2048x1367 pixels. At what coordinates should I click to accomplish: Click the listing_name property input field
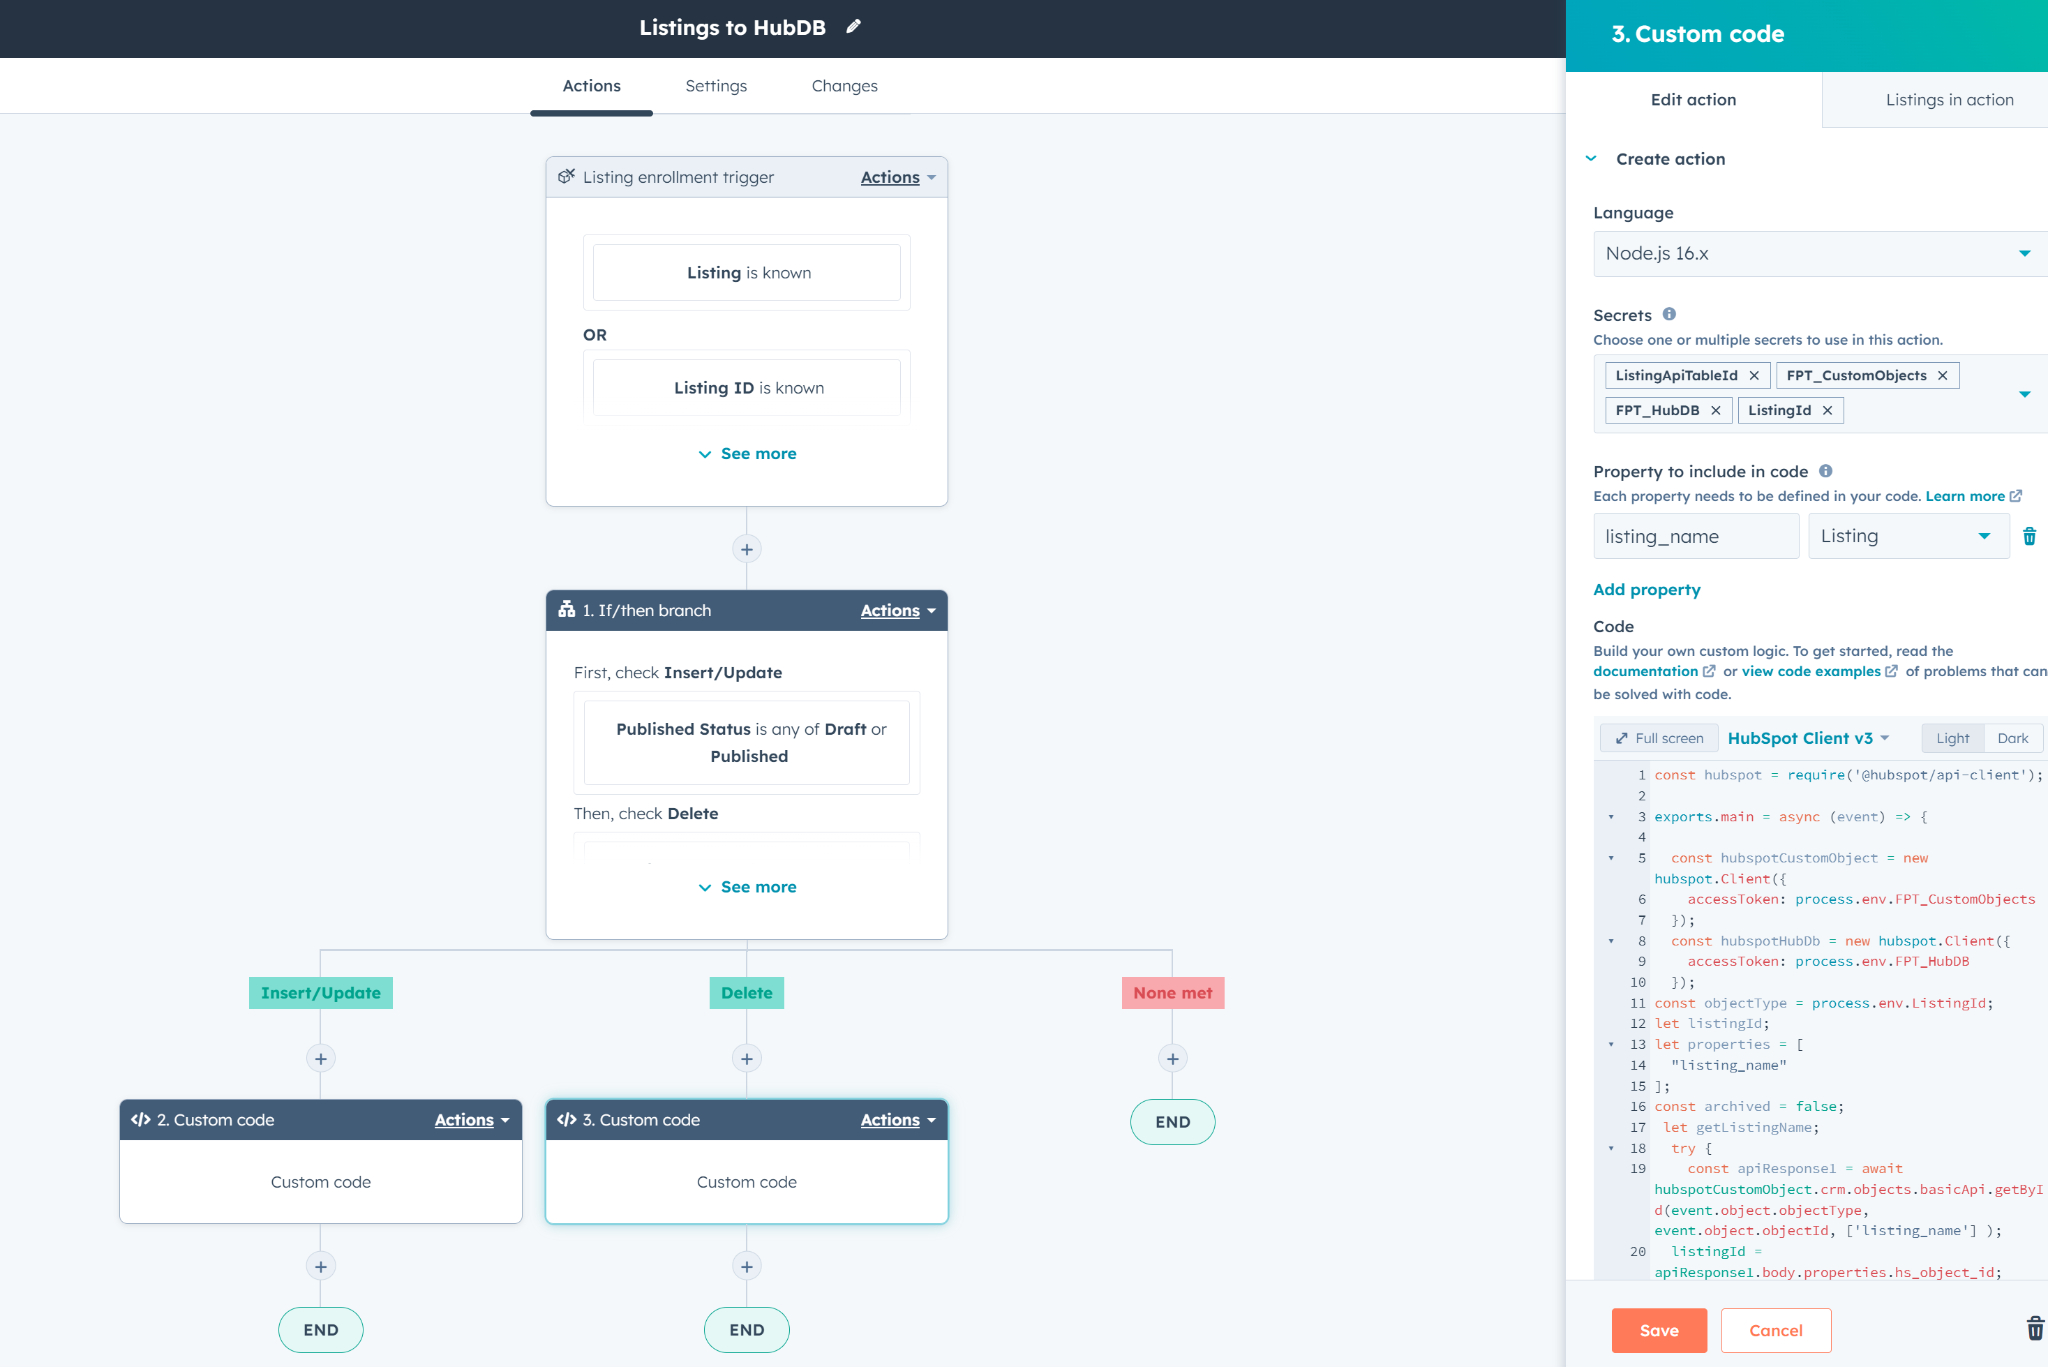tap(1696, 536)
